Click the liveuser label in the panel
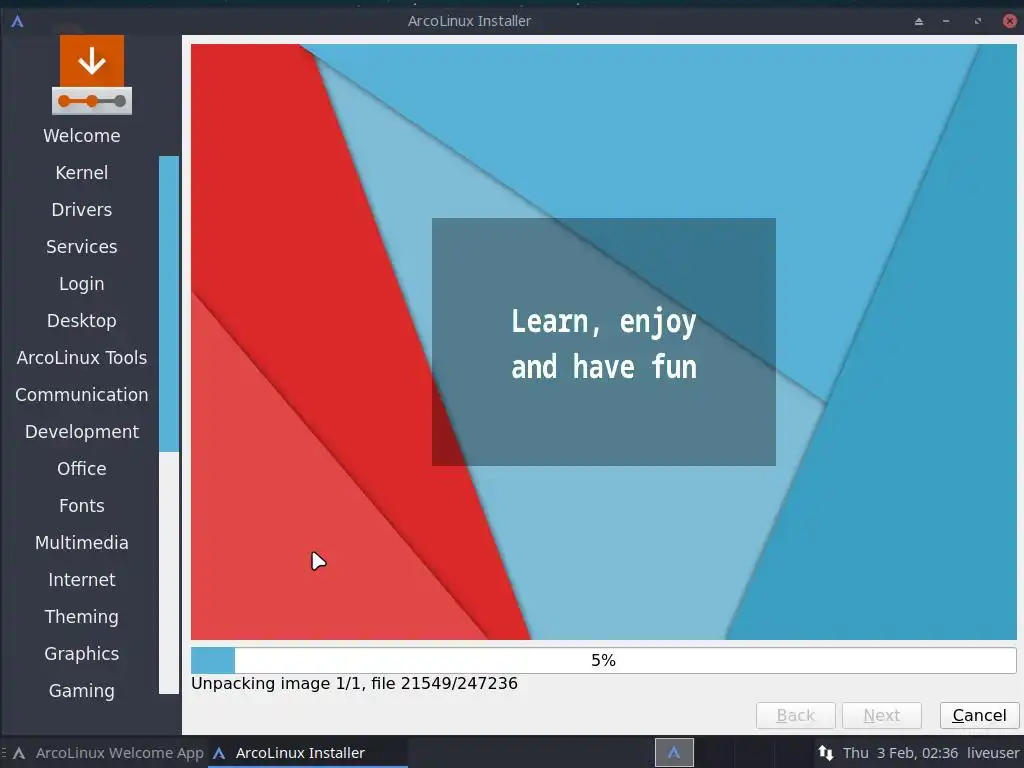1024x768 pixels. click(x=993, y=753)
